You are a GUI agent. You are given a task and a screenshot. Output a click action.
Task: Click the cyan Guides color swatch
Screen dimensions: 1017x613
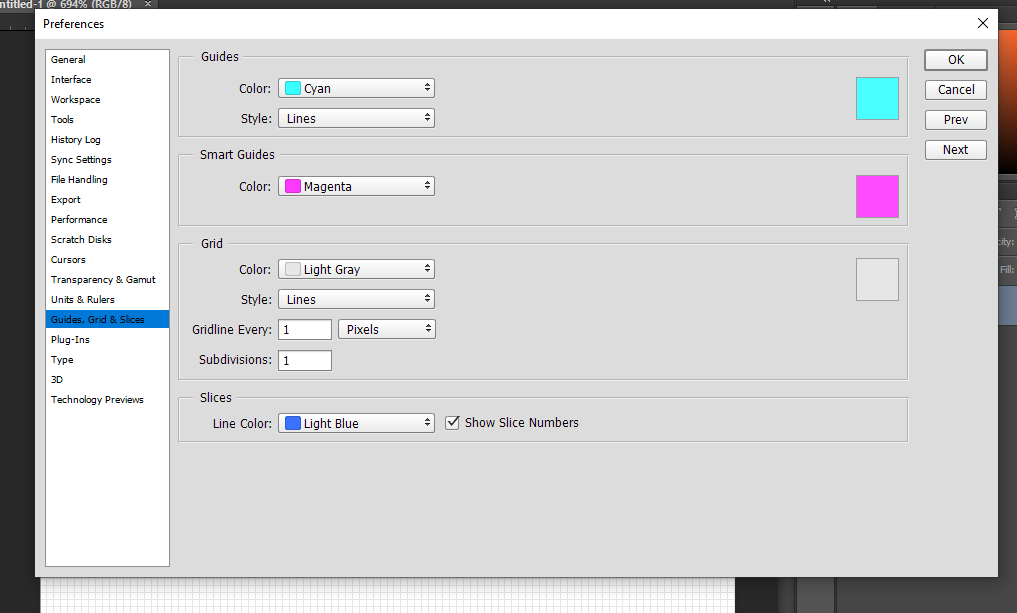(x=878, y=99)
